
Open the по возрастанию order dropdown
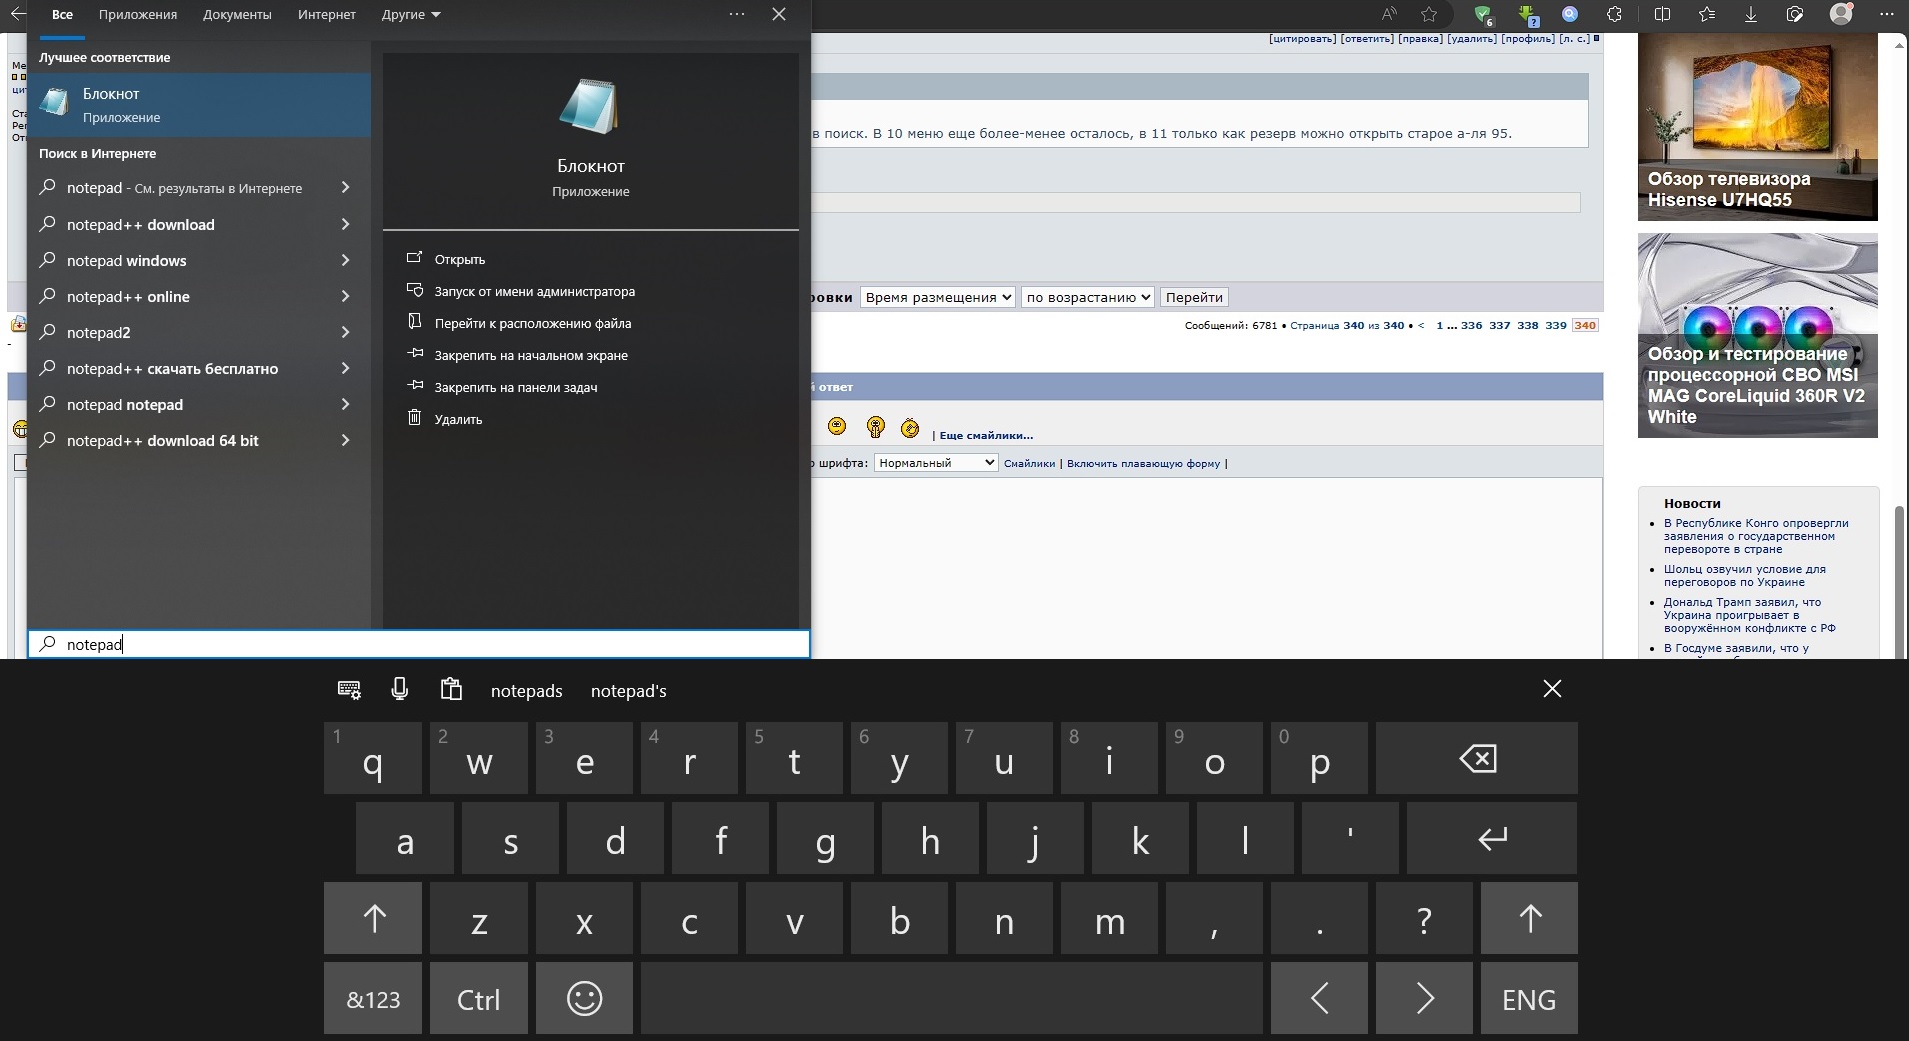click(x=1087, y=297)
